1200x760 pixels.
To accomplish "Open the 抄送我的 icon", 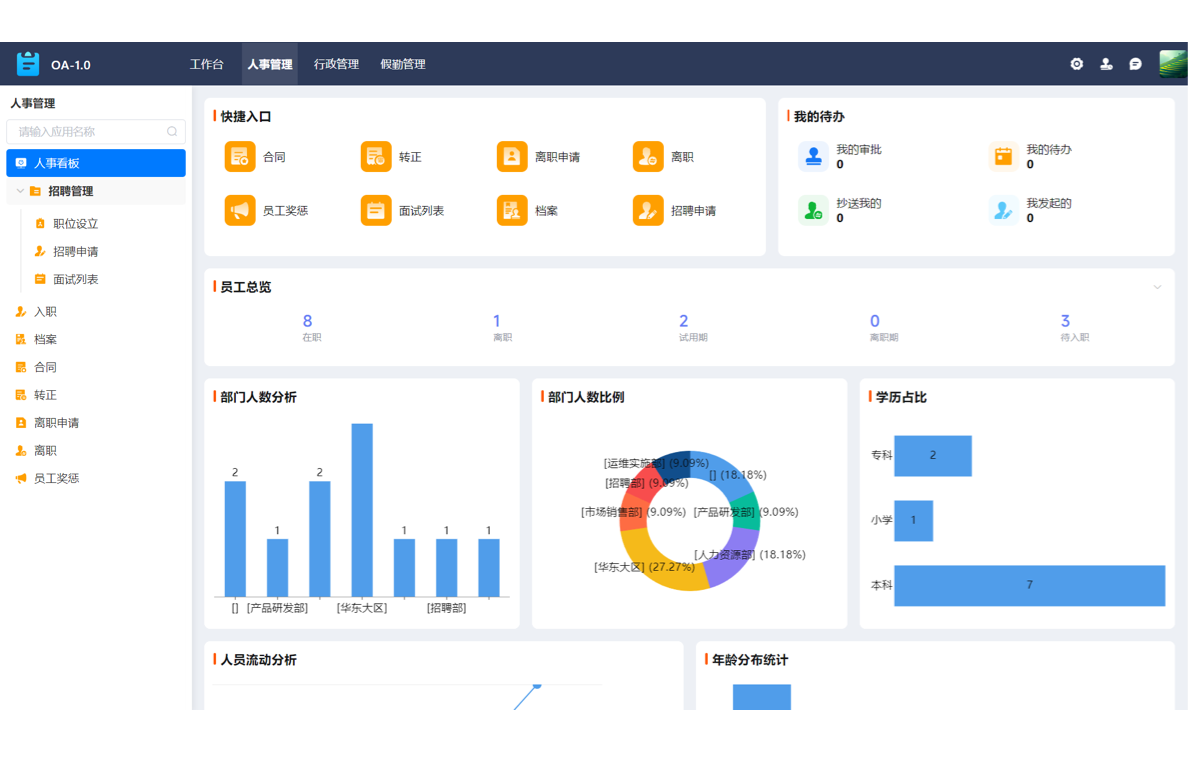I will coord(813,211).
